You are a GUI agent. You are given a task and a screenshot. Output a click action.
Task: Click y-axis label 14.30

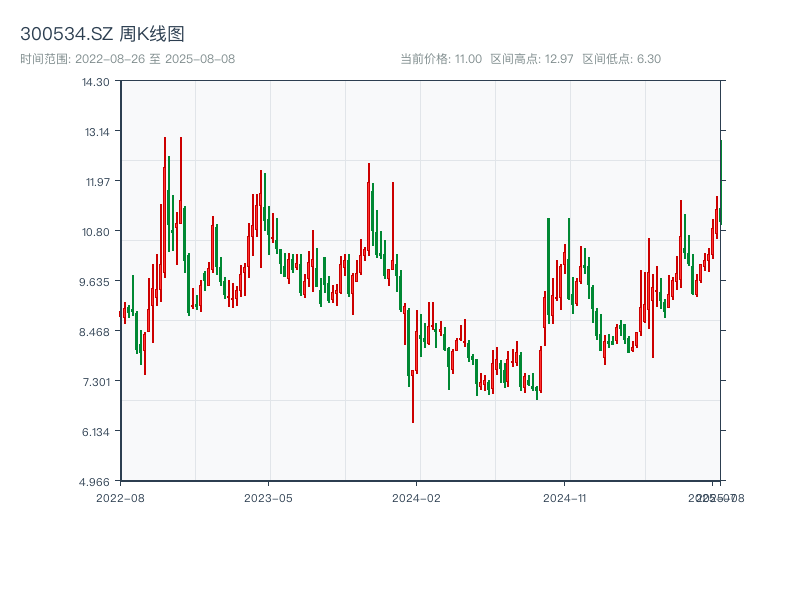(95, 82)
